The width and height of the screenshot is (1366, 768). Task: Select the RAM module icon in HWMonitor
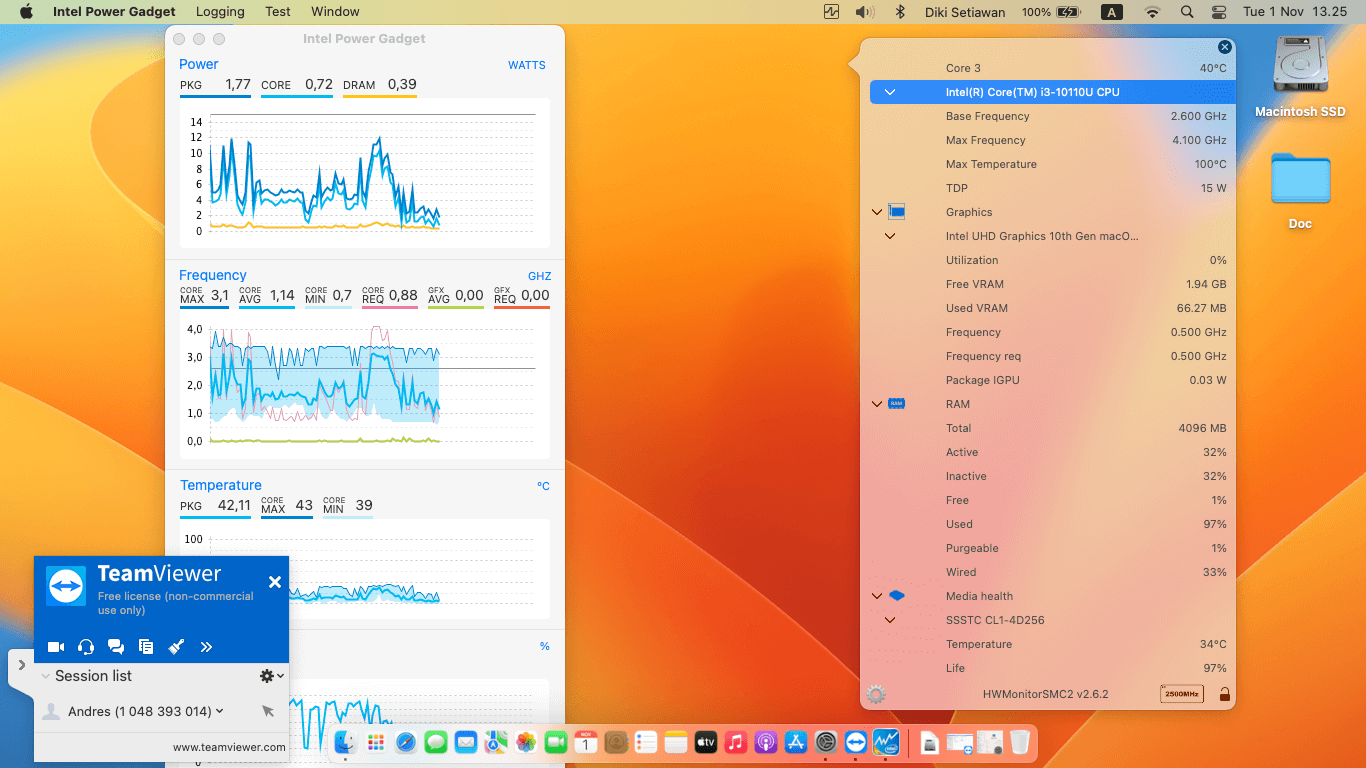click(x=896, y=404)
